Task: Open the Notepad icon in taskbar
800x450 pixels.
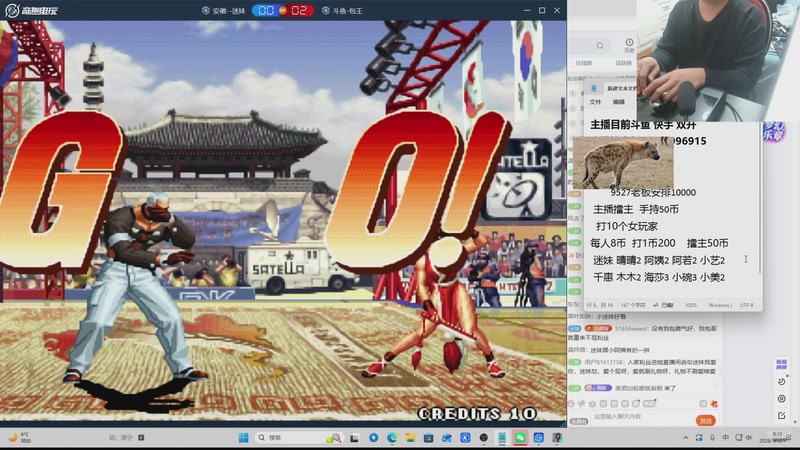Action: pyautogui.click(x=502, y=438)
